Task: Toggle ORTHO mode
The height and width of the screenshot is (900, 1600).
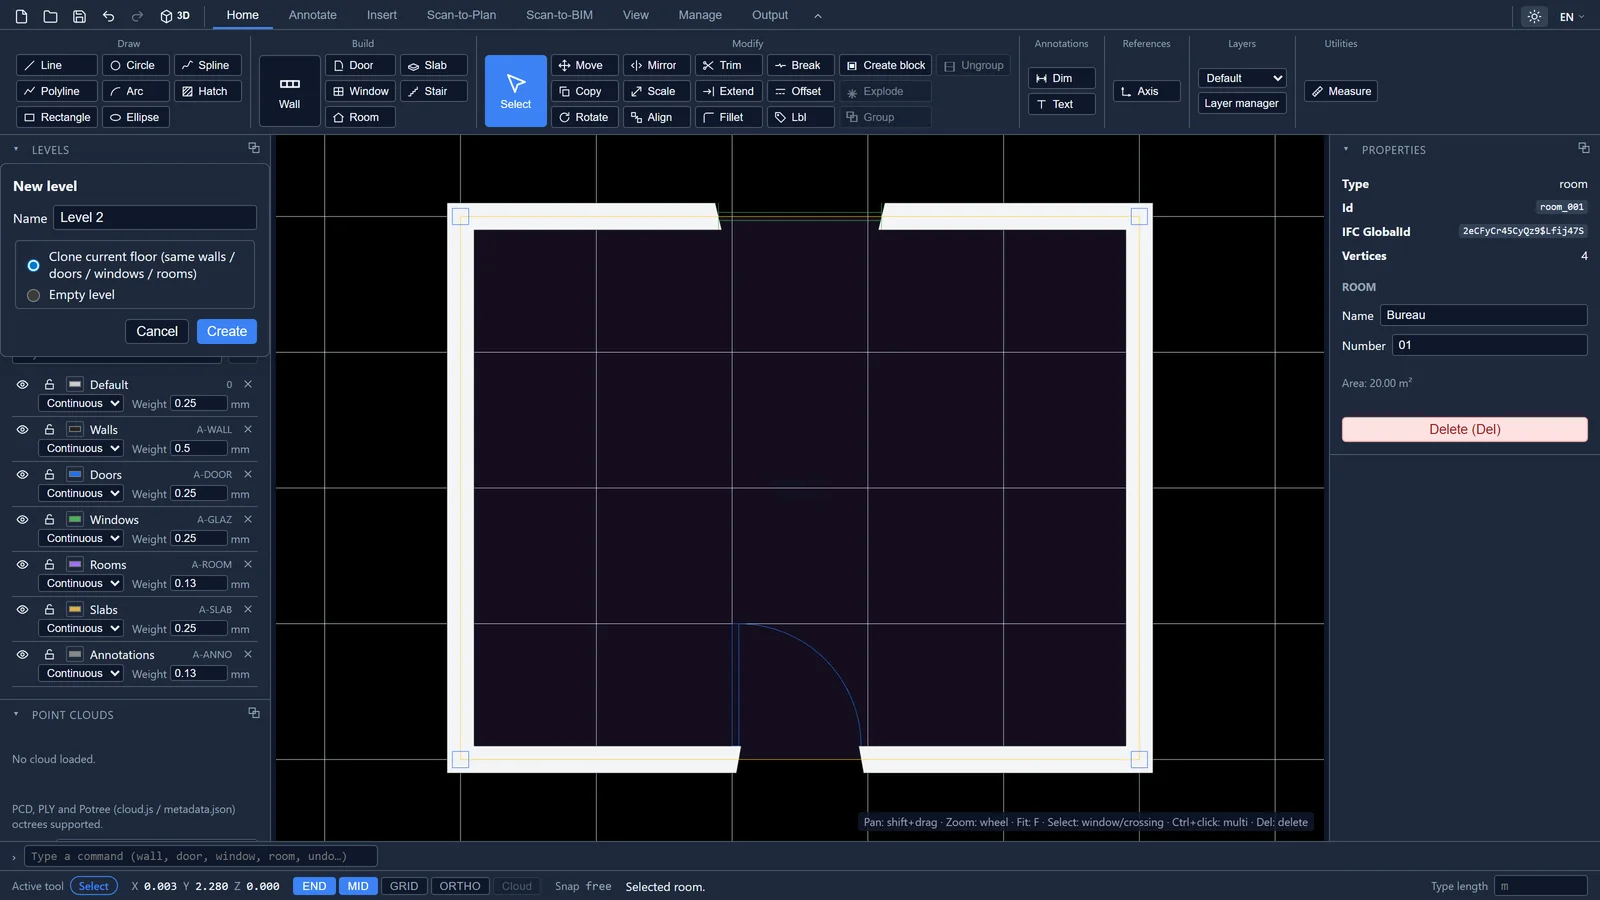Action: click(460, 886)
